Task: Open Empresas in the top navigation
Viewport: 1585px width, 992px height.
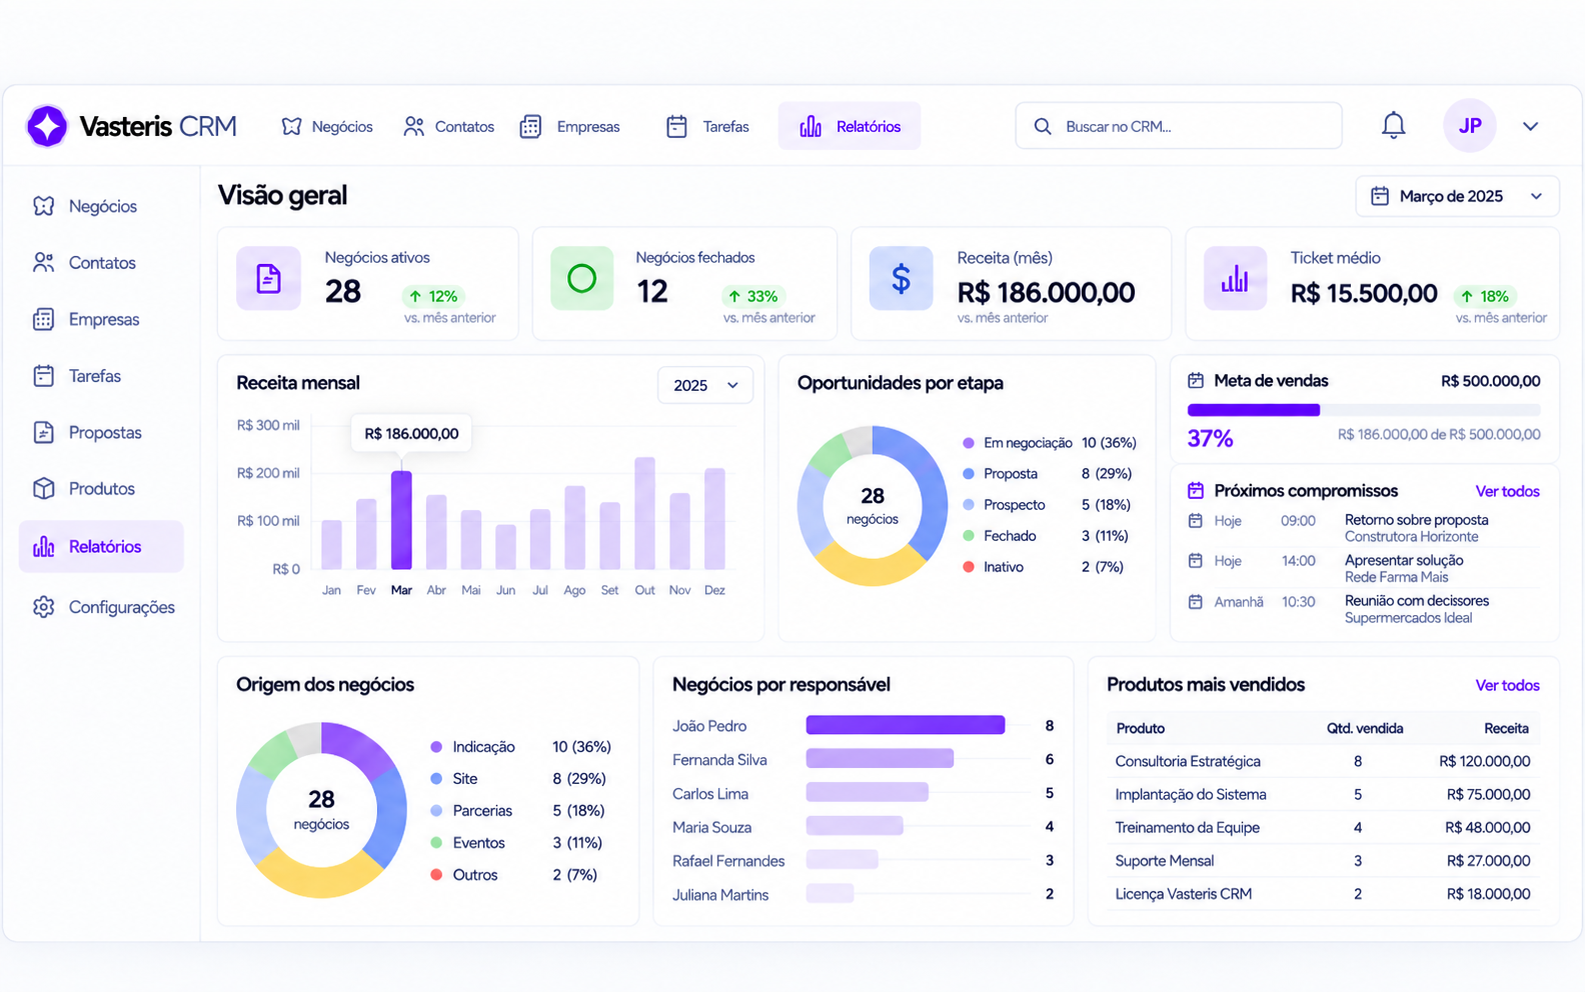Action: point(570,127)
